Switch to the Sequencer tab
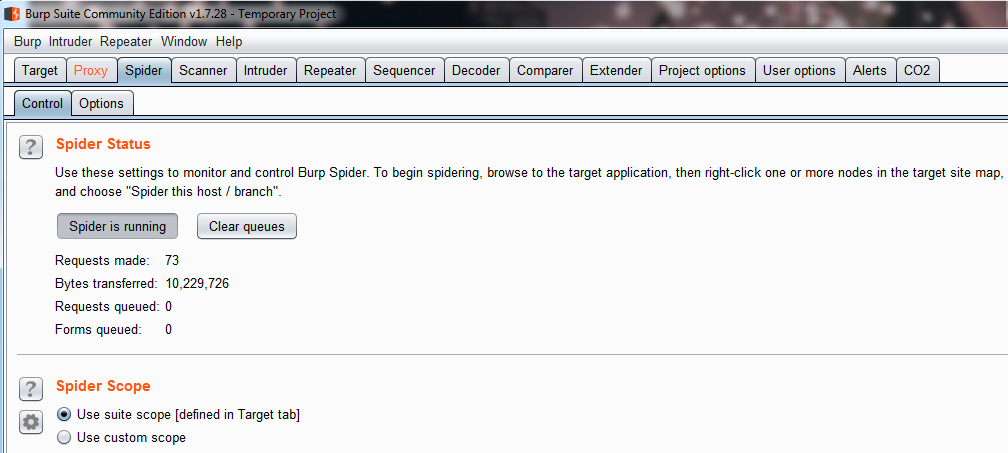The height and width of the screenshot is (453, 1008). (404, 71)
